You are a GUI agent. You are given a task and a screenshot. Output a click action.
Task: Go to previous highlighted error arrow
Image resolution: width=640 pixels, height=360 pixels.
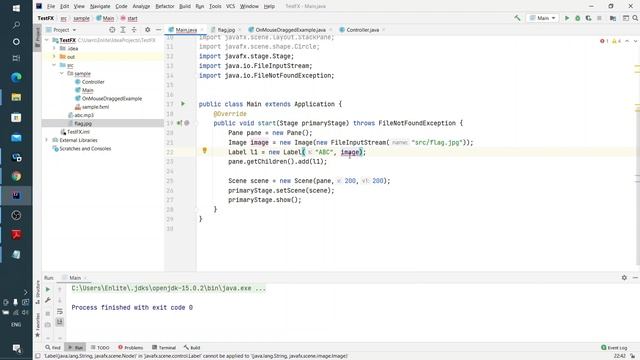click(x=627, y=41)
